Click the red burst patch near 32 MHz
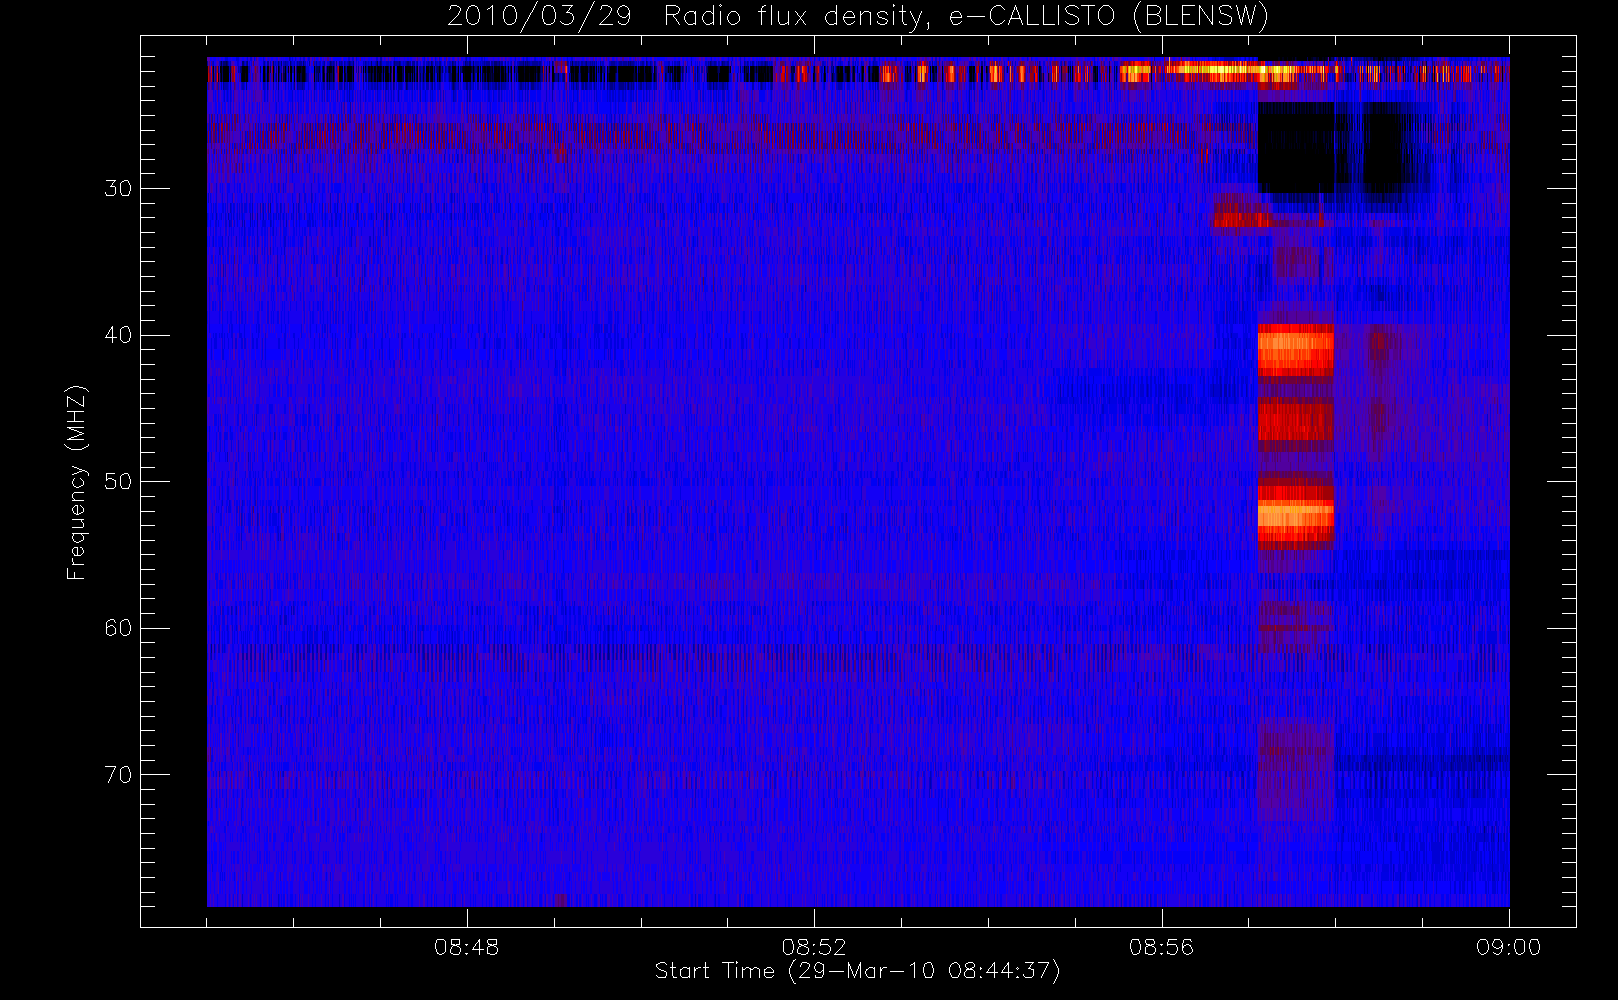 1241,213
